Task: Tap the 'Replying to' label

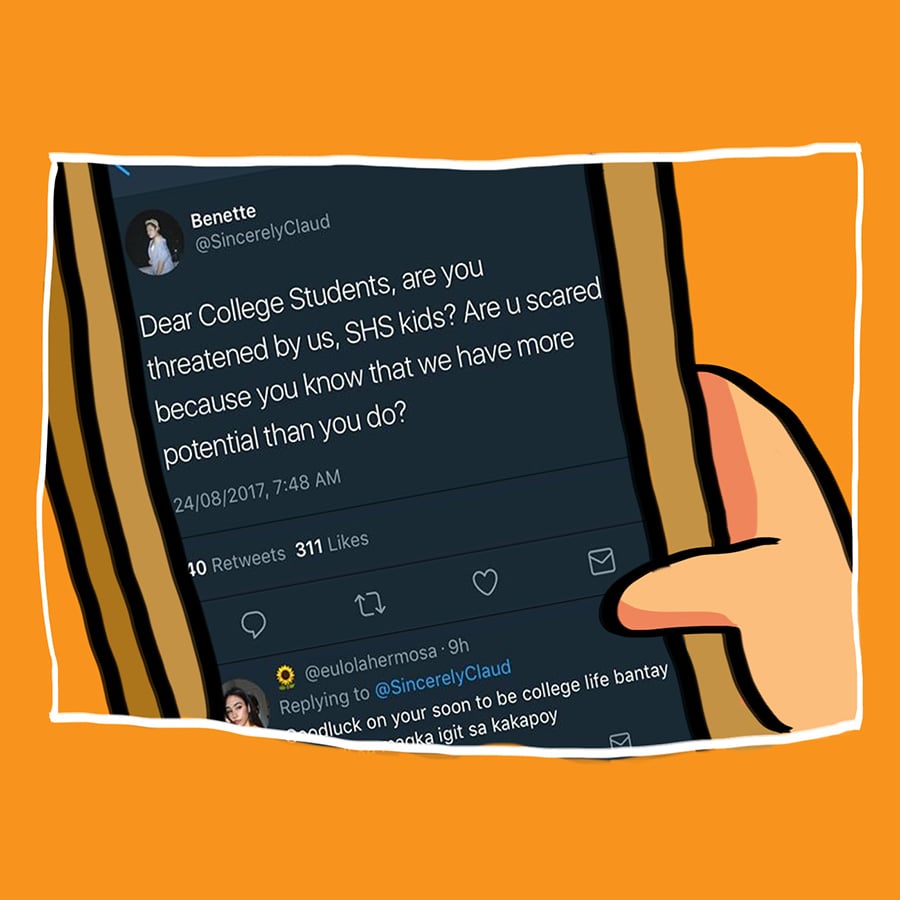Action: (x=324, y=700)
